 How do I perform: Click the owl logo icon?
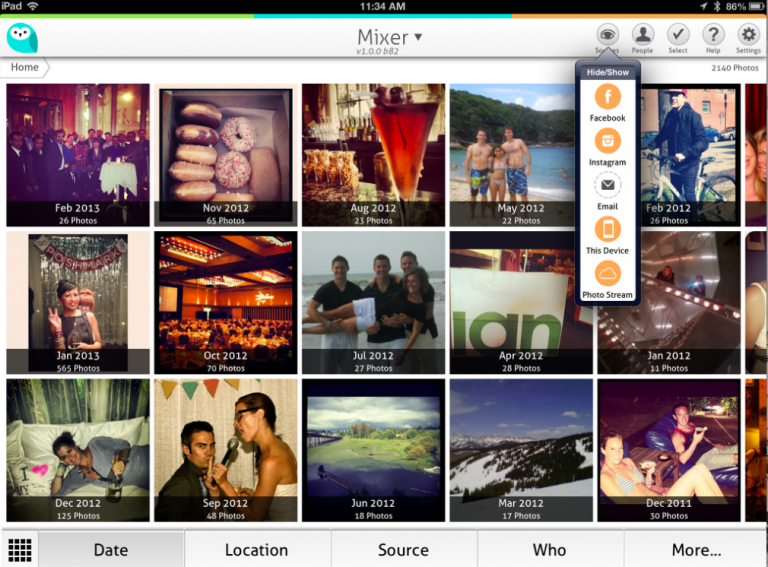(21, 37)
